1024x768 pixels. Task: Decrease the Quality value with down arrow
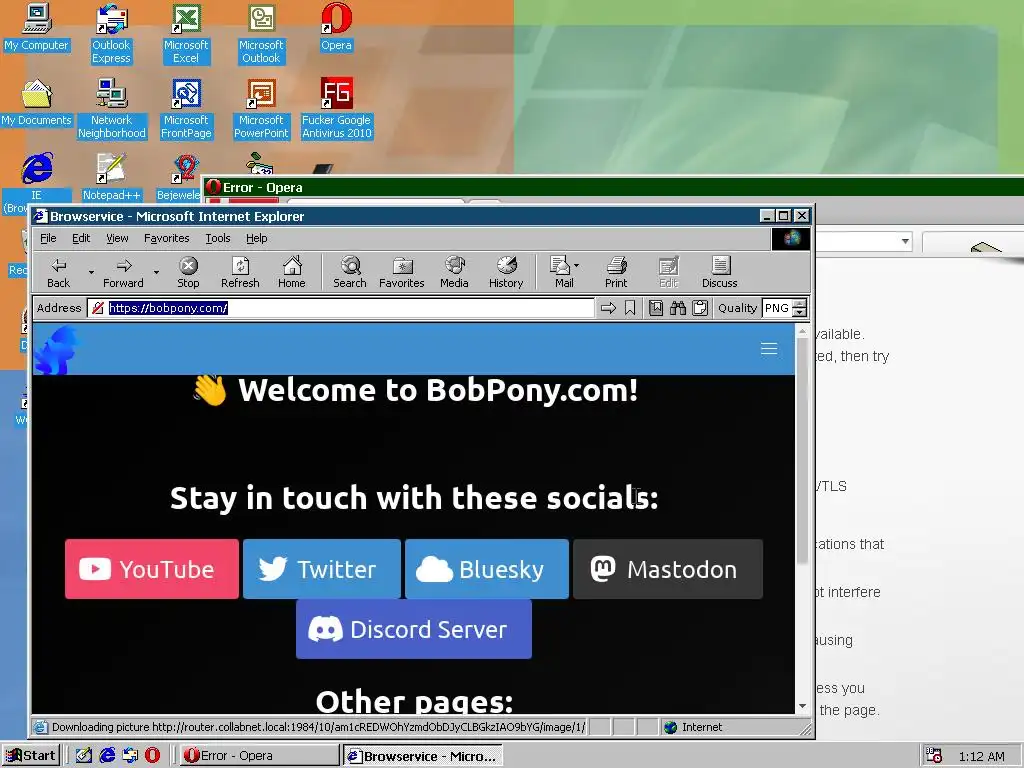pyautogui.click(x=800, y=313)
